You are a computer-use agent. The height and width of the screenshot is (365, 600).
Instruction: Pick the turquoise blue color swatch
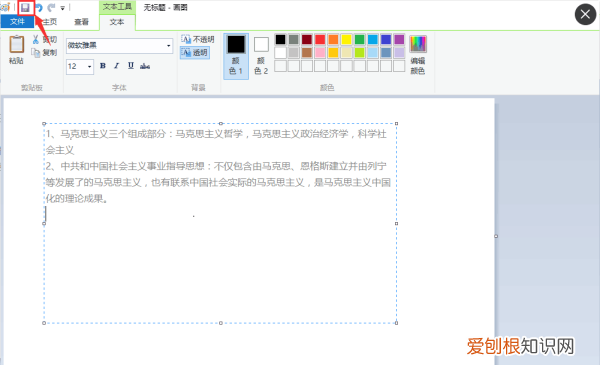(373, 39)
